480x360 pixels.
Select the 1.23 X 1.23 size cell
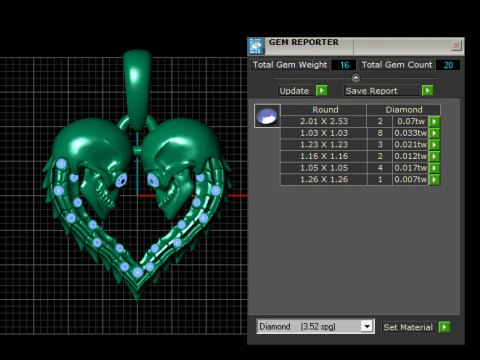324,145
